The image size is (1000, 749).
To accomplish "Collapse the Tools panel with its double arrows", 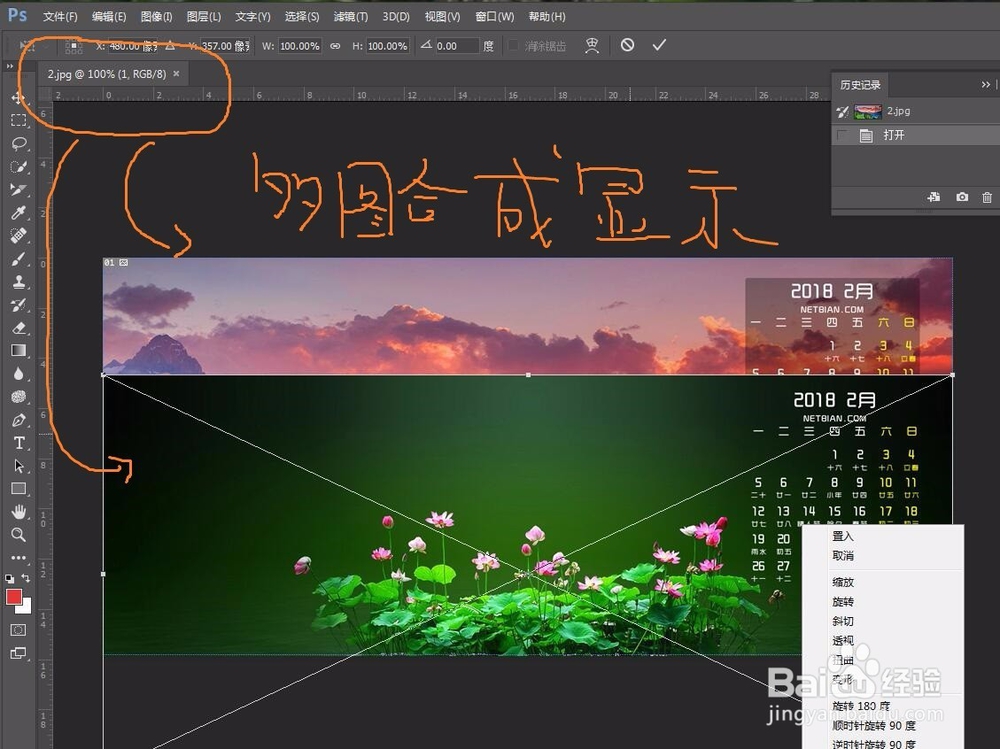I will pos(8,64).
